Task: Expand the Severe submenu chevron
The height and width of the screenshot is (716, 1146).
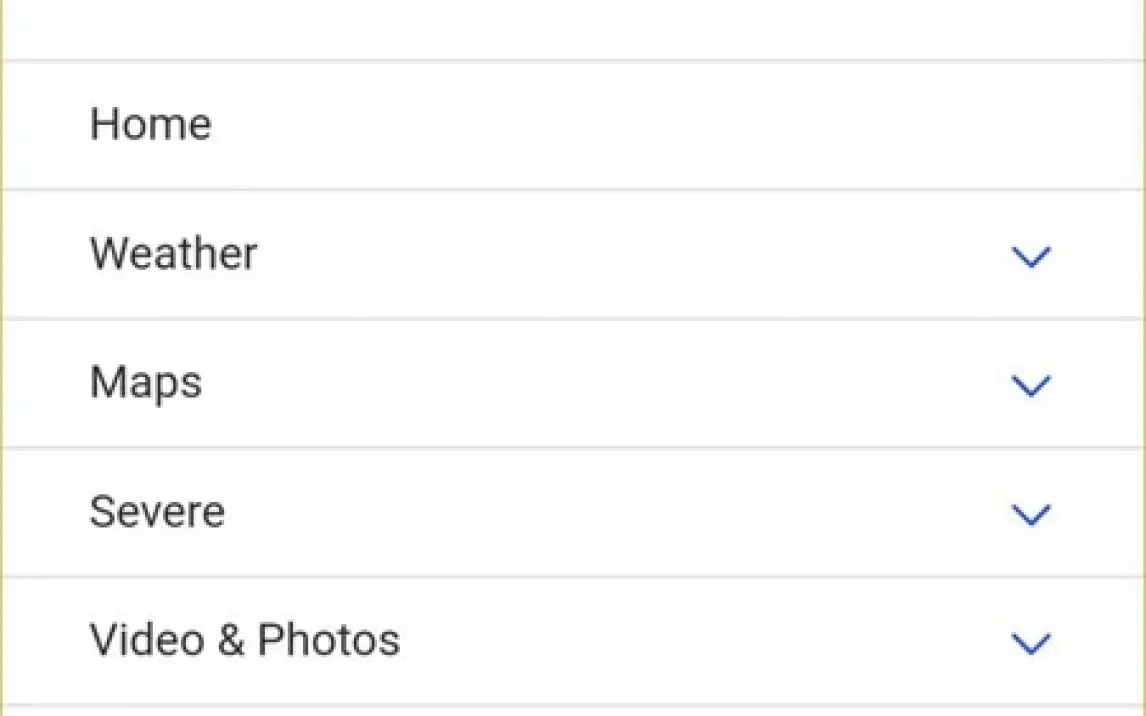Action: (x=1030, y=515)
